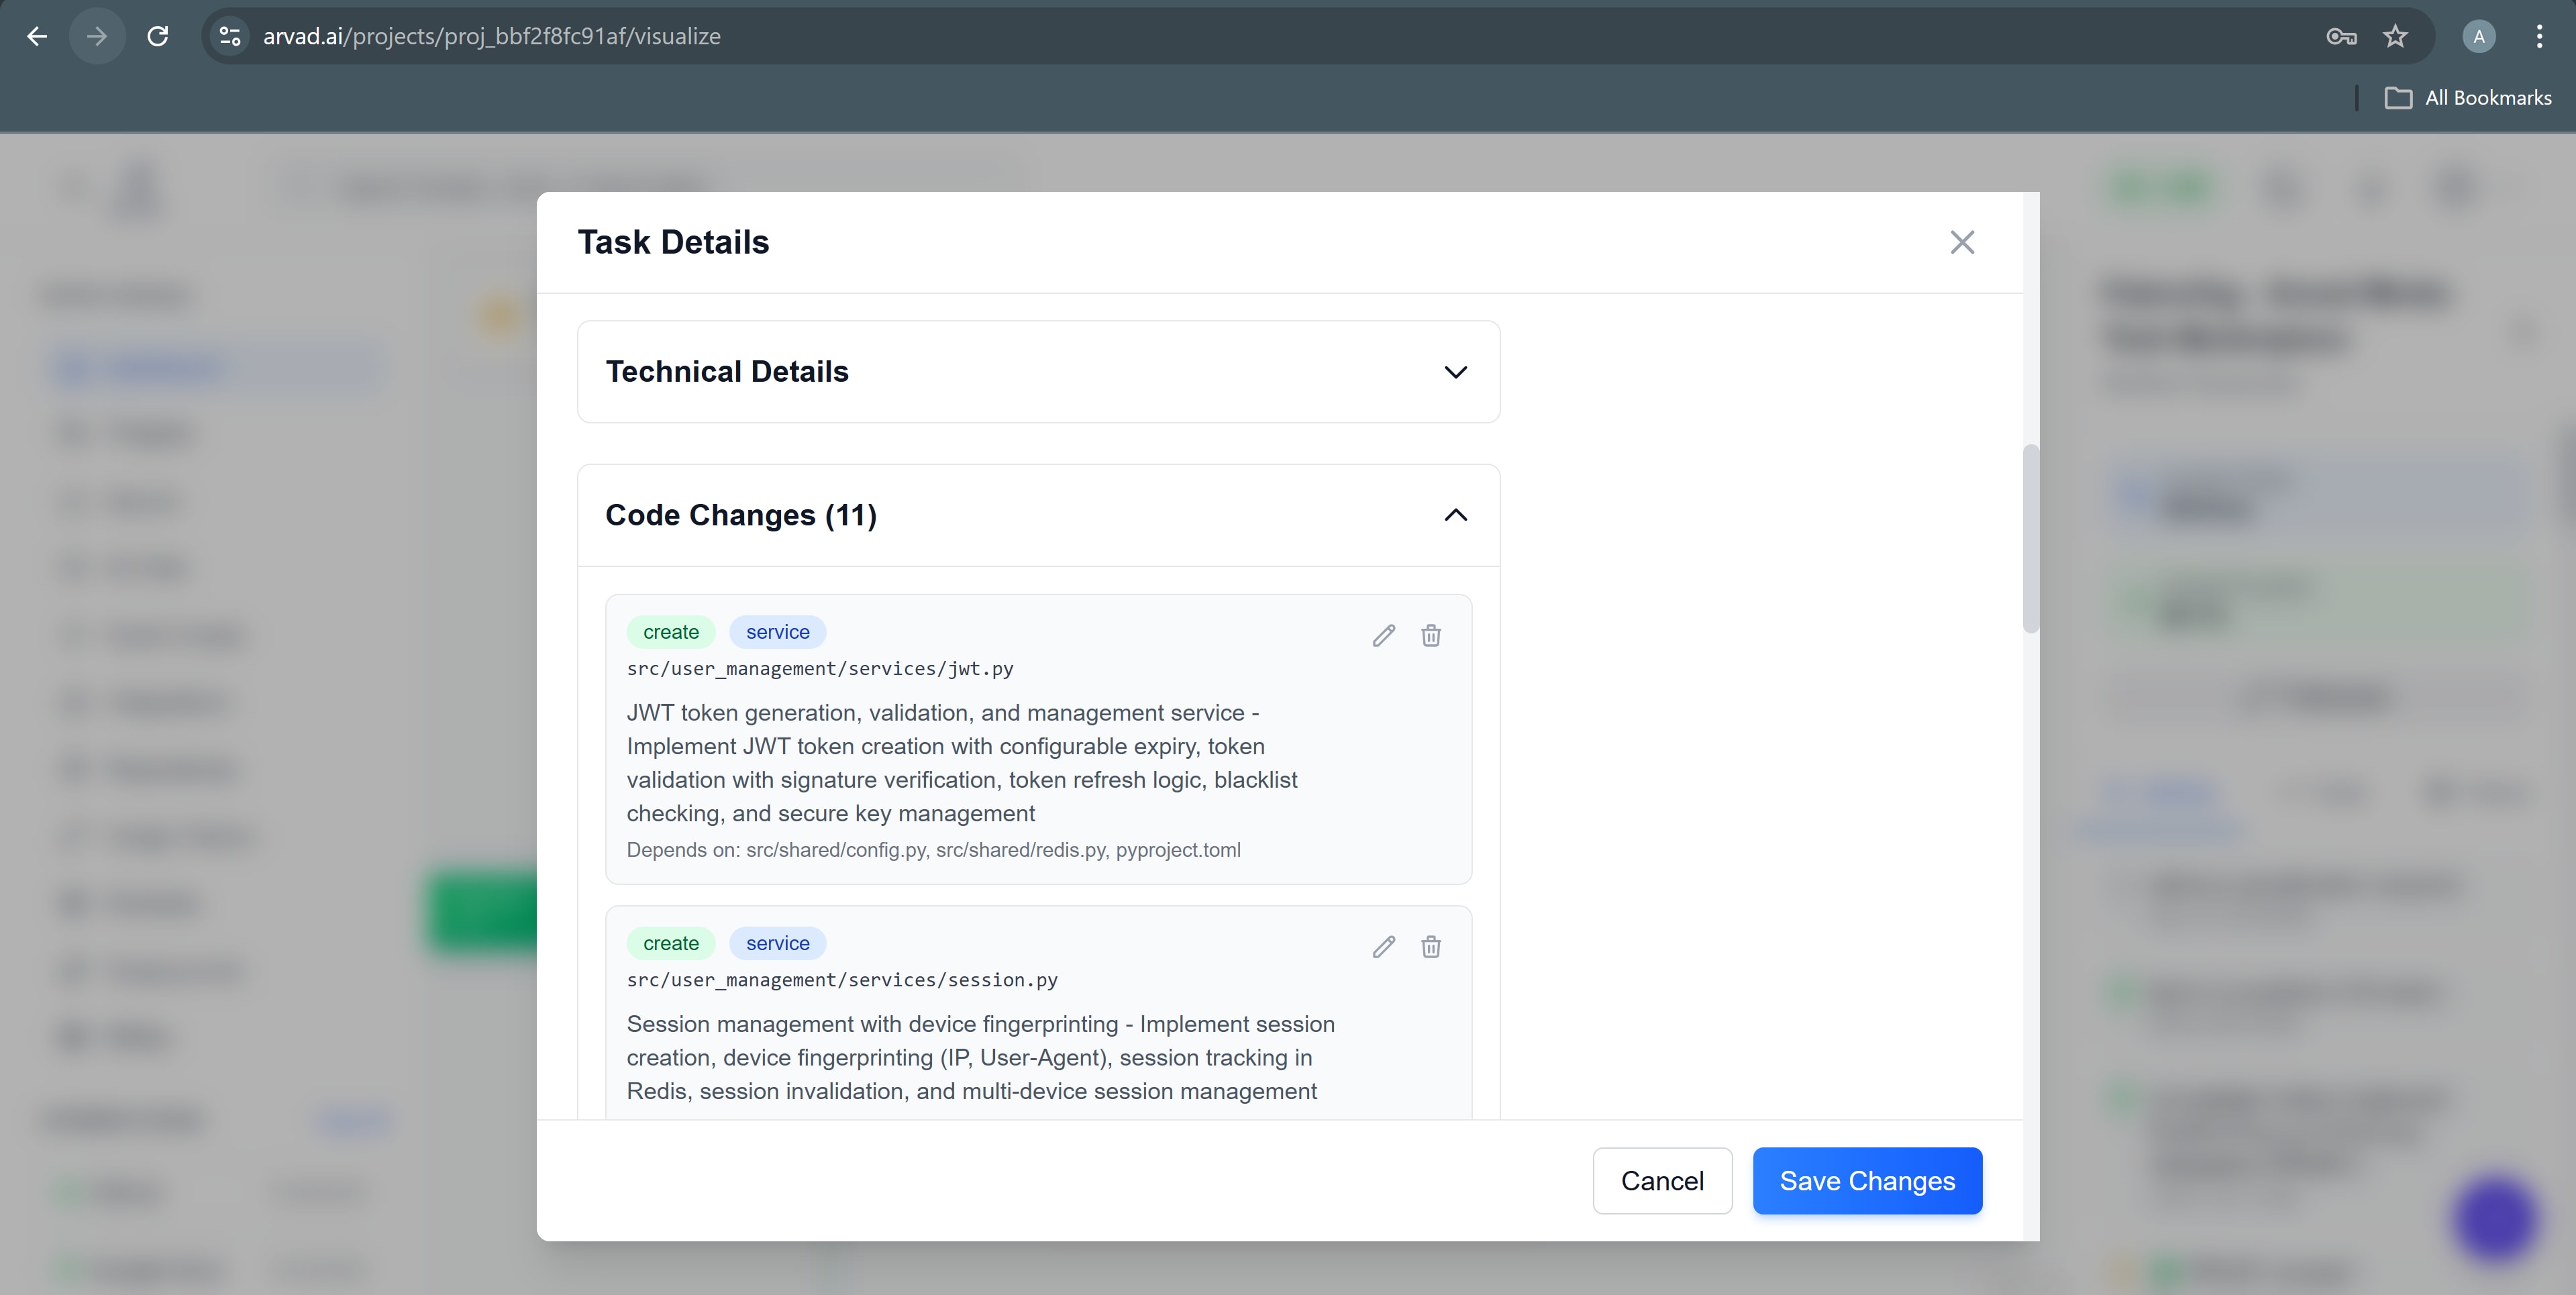2576x1295 pixels.
Task: Click the dialog's vertical scrollbar thumb
Action: (2030, 540)
